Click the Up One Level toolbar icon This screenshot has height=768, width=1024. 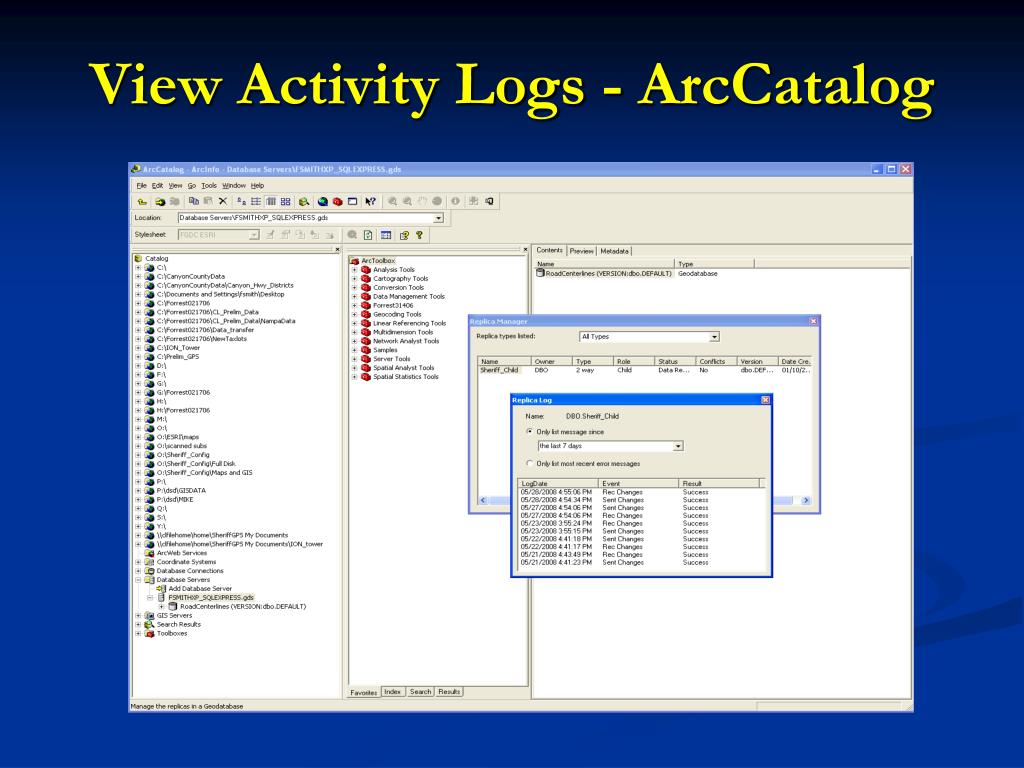pyautogui.click(x=142, y=202)
